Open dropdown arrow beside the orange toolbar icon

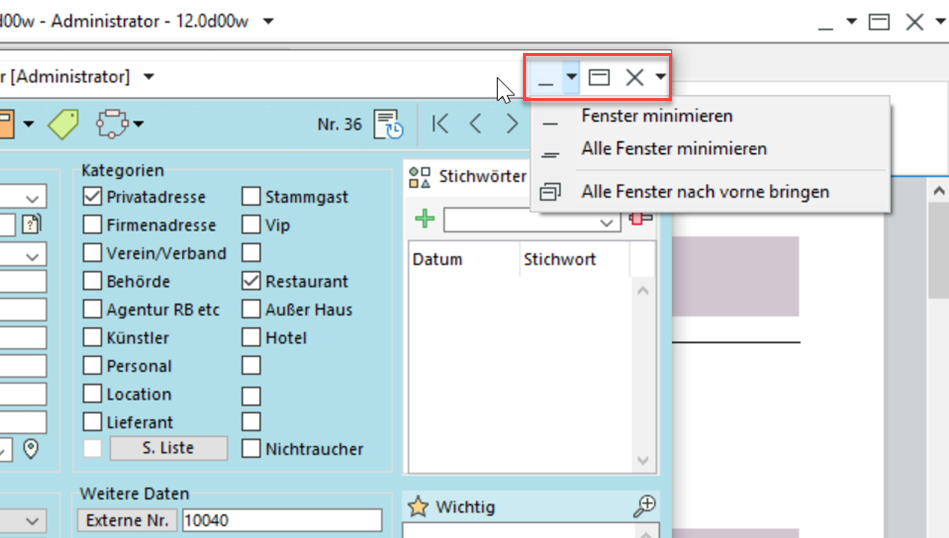click(29, 125)
